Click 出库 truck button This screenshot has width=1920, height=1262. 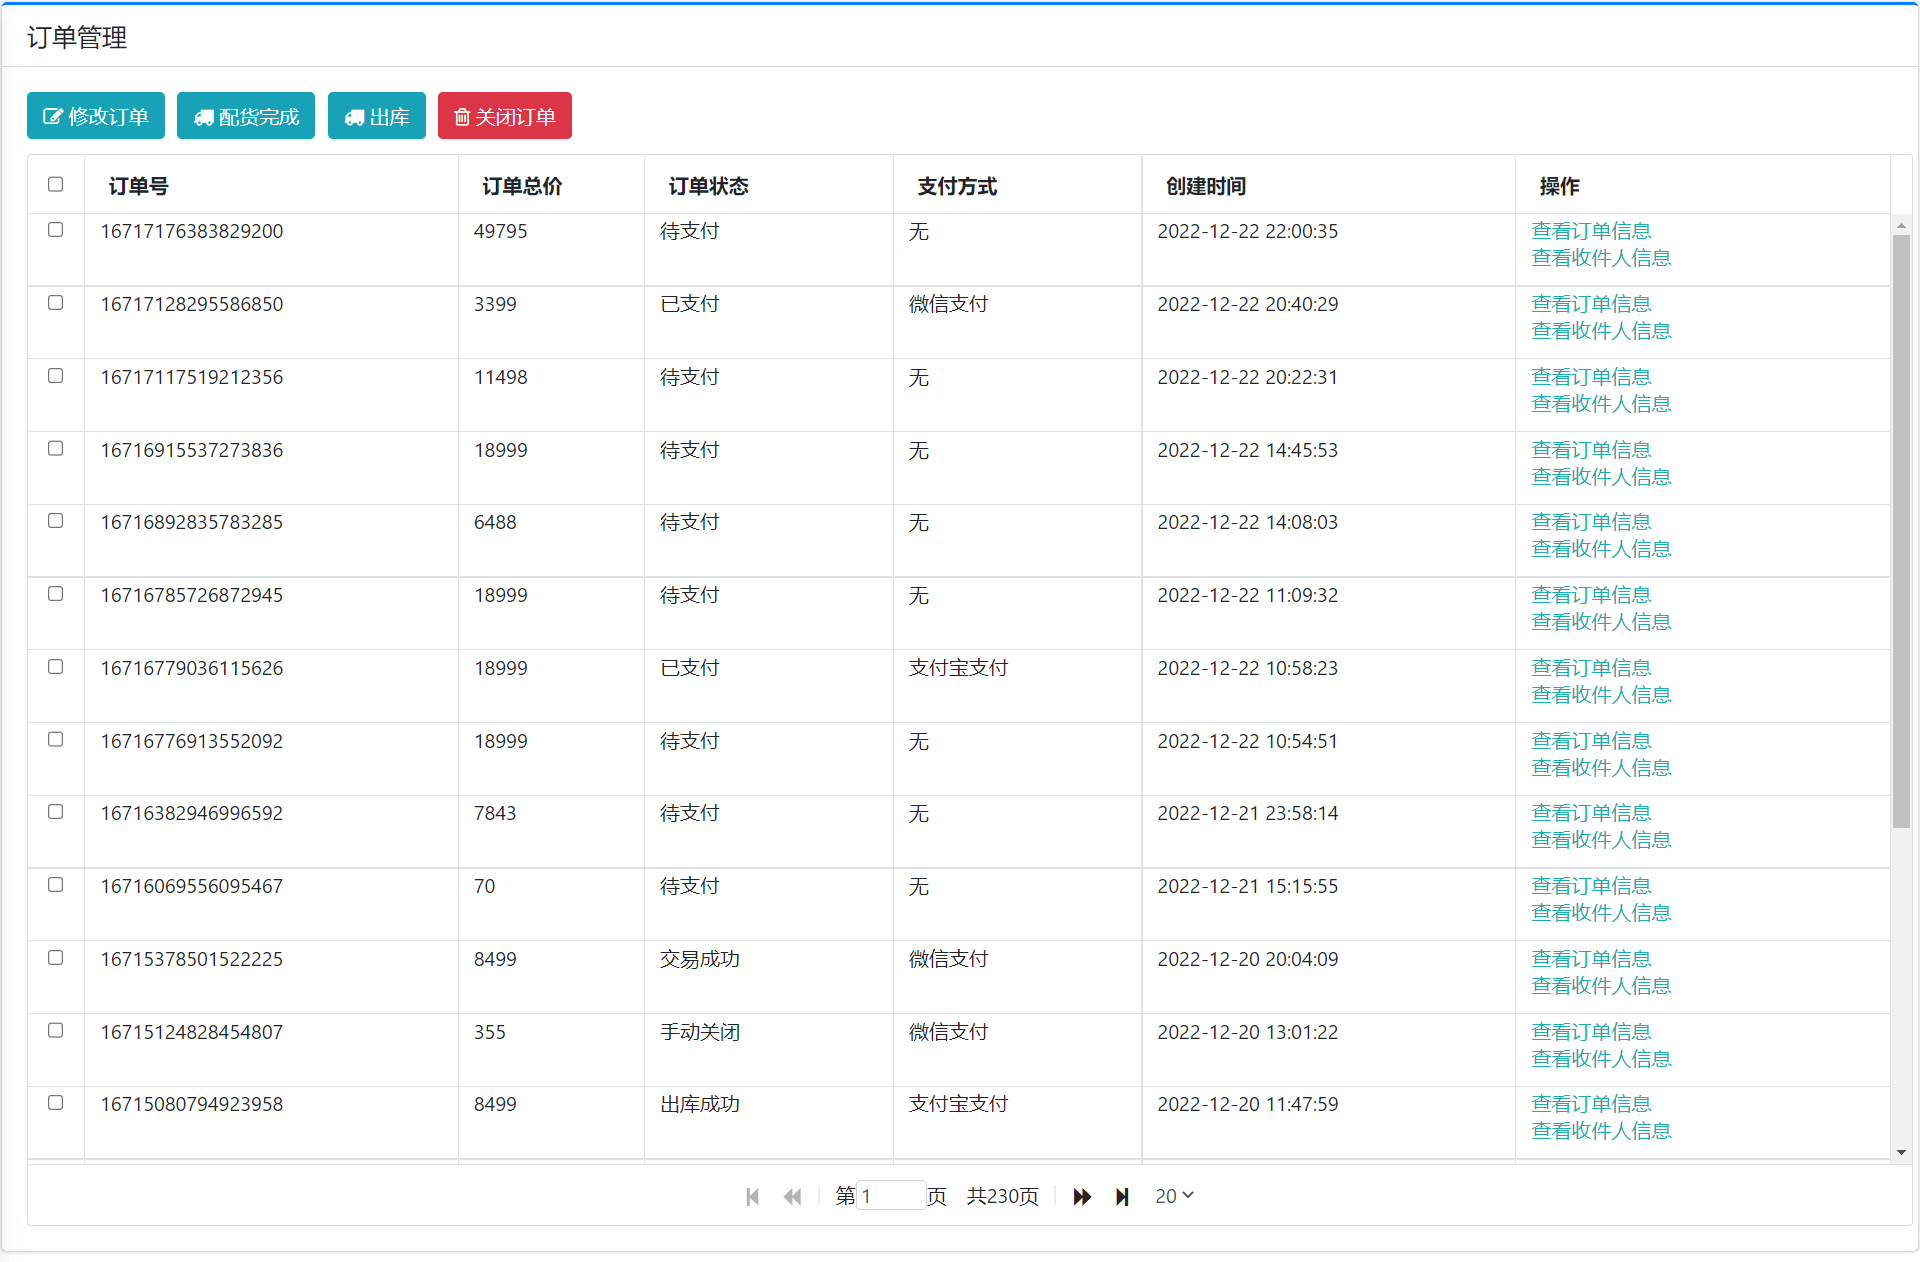[x=377, y=117]
